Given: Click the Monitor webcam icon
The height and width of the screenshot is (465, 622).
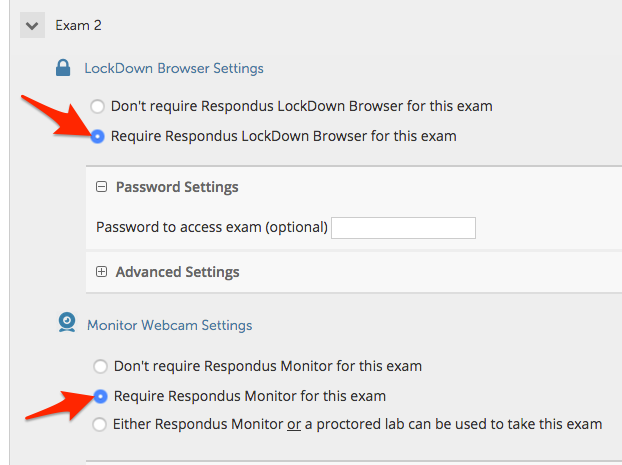Looking at the screenshot, I should click(67, 322).
